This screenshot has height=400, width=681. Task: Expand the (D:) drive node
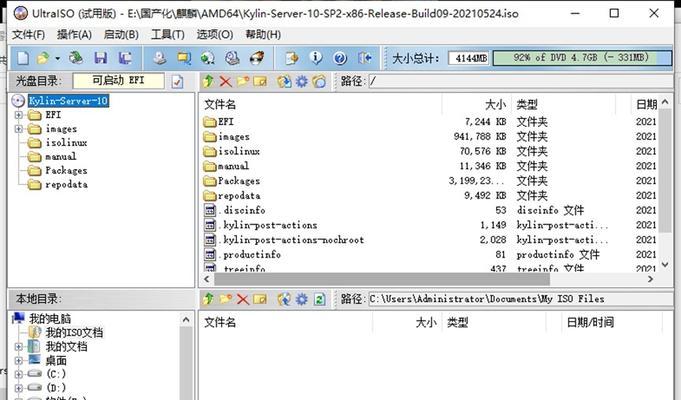tap(19, 388)
